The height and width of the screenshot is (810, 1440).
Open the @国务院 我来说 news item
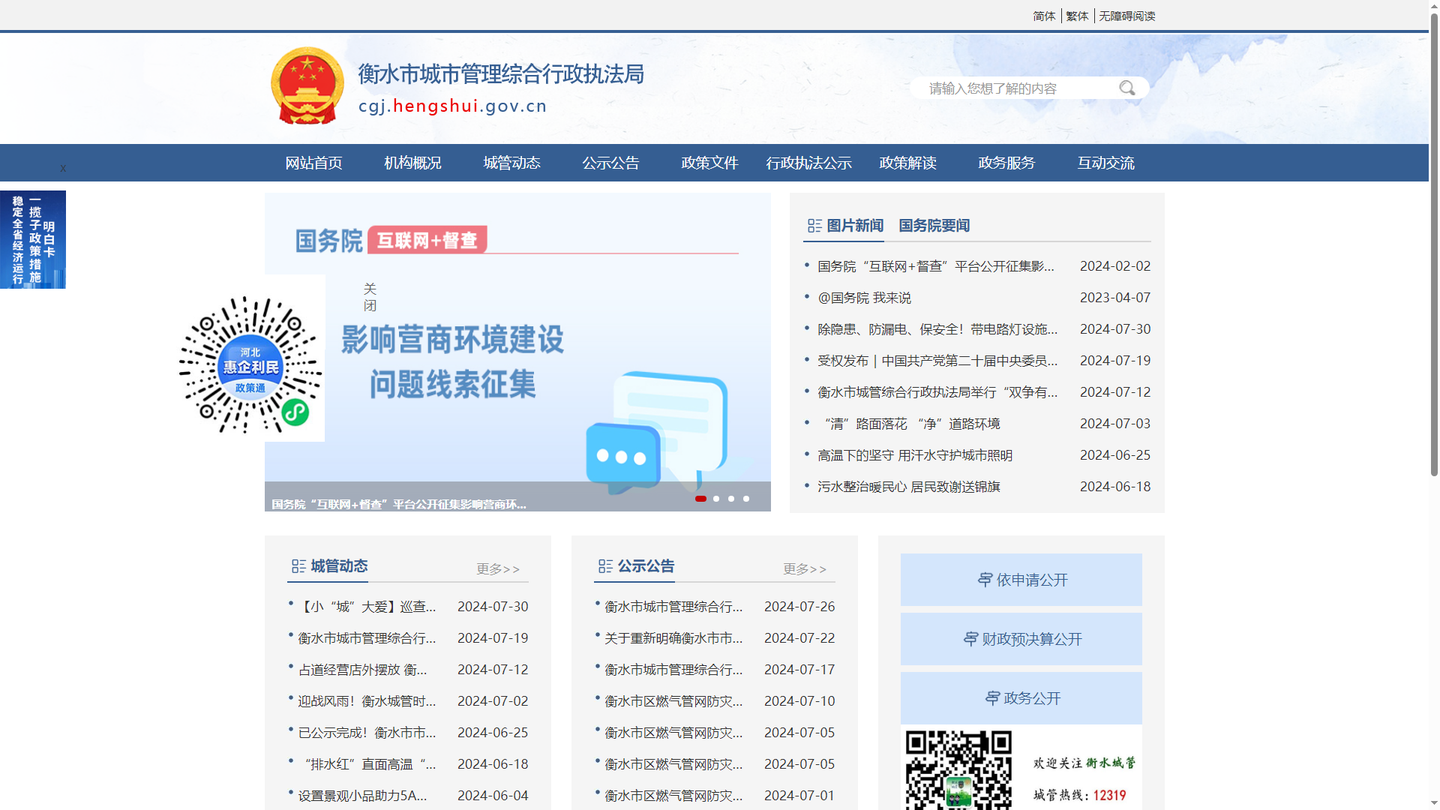pyautogui.click(x=864, y=298)
